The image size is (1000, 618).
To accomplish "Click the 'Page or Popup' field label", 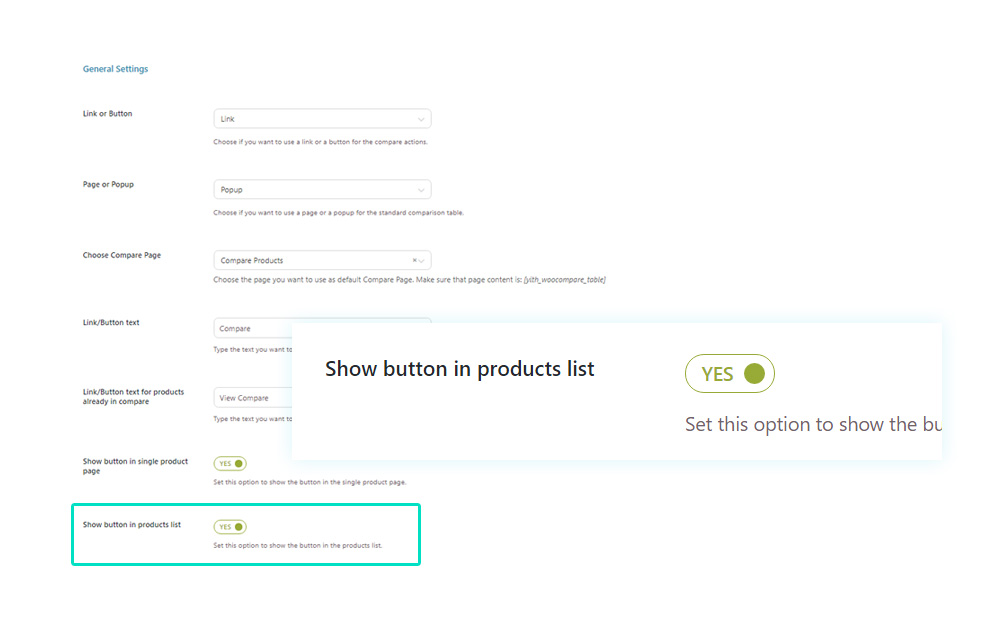I will (108, 185).
